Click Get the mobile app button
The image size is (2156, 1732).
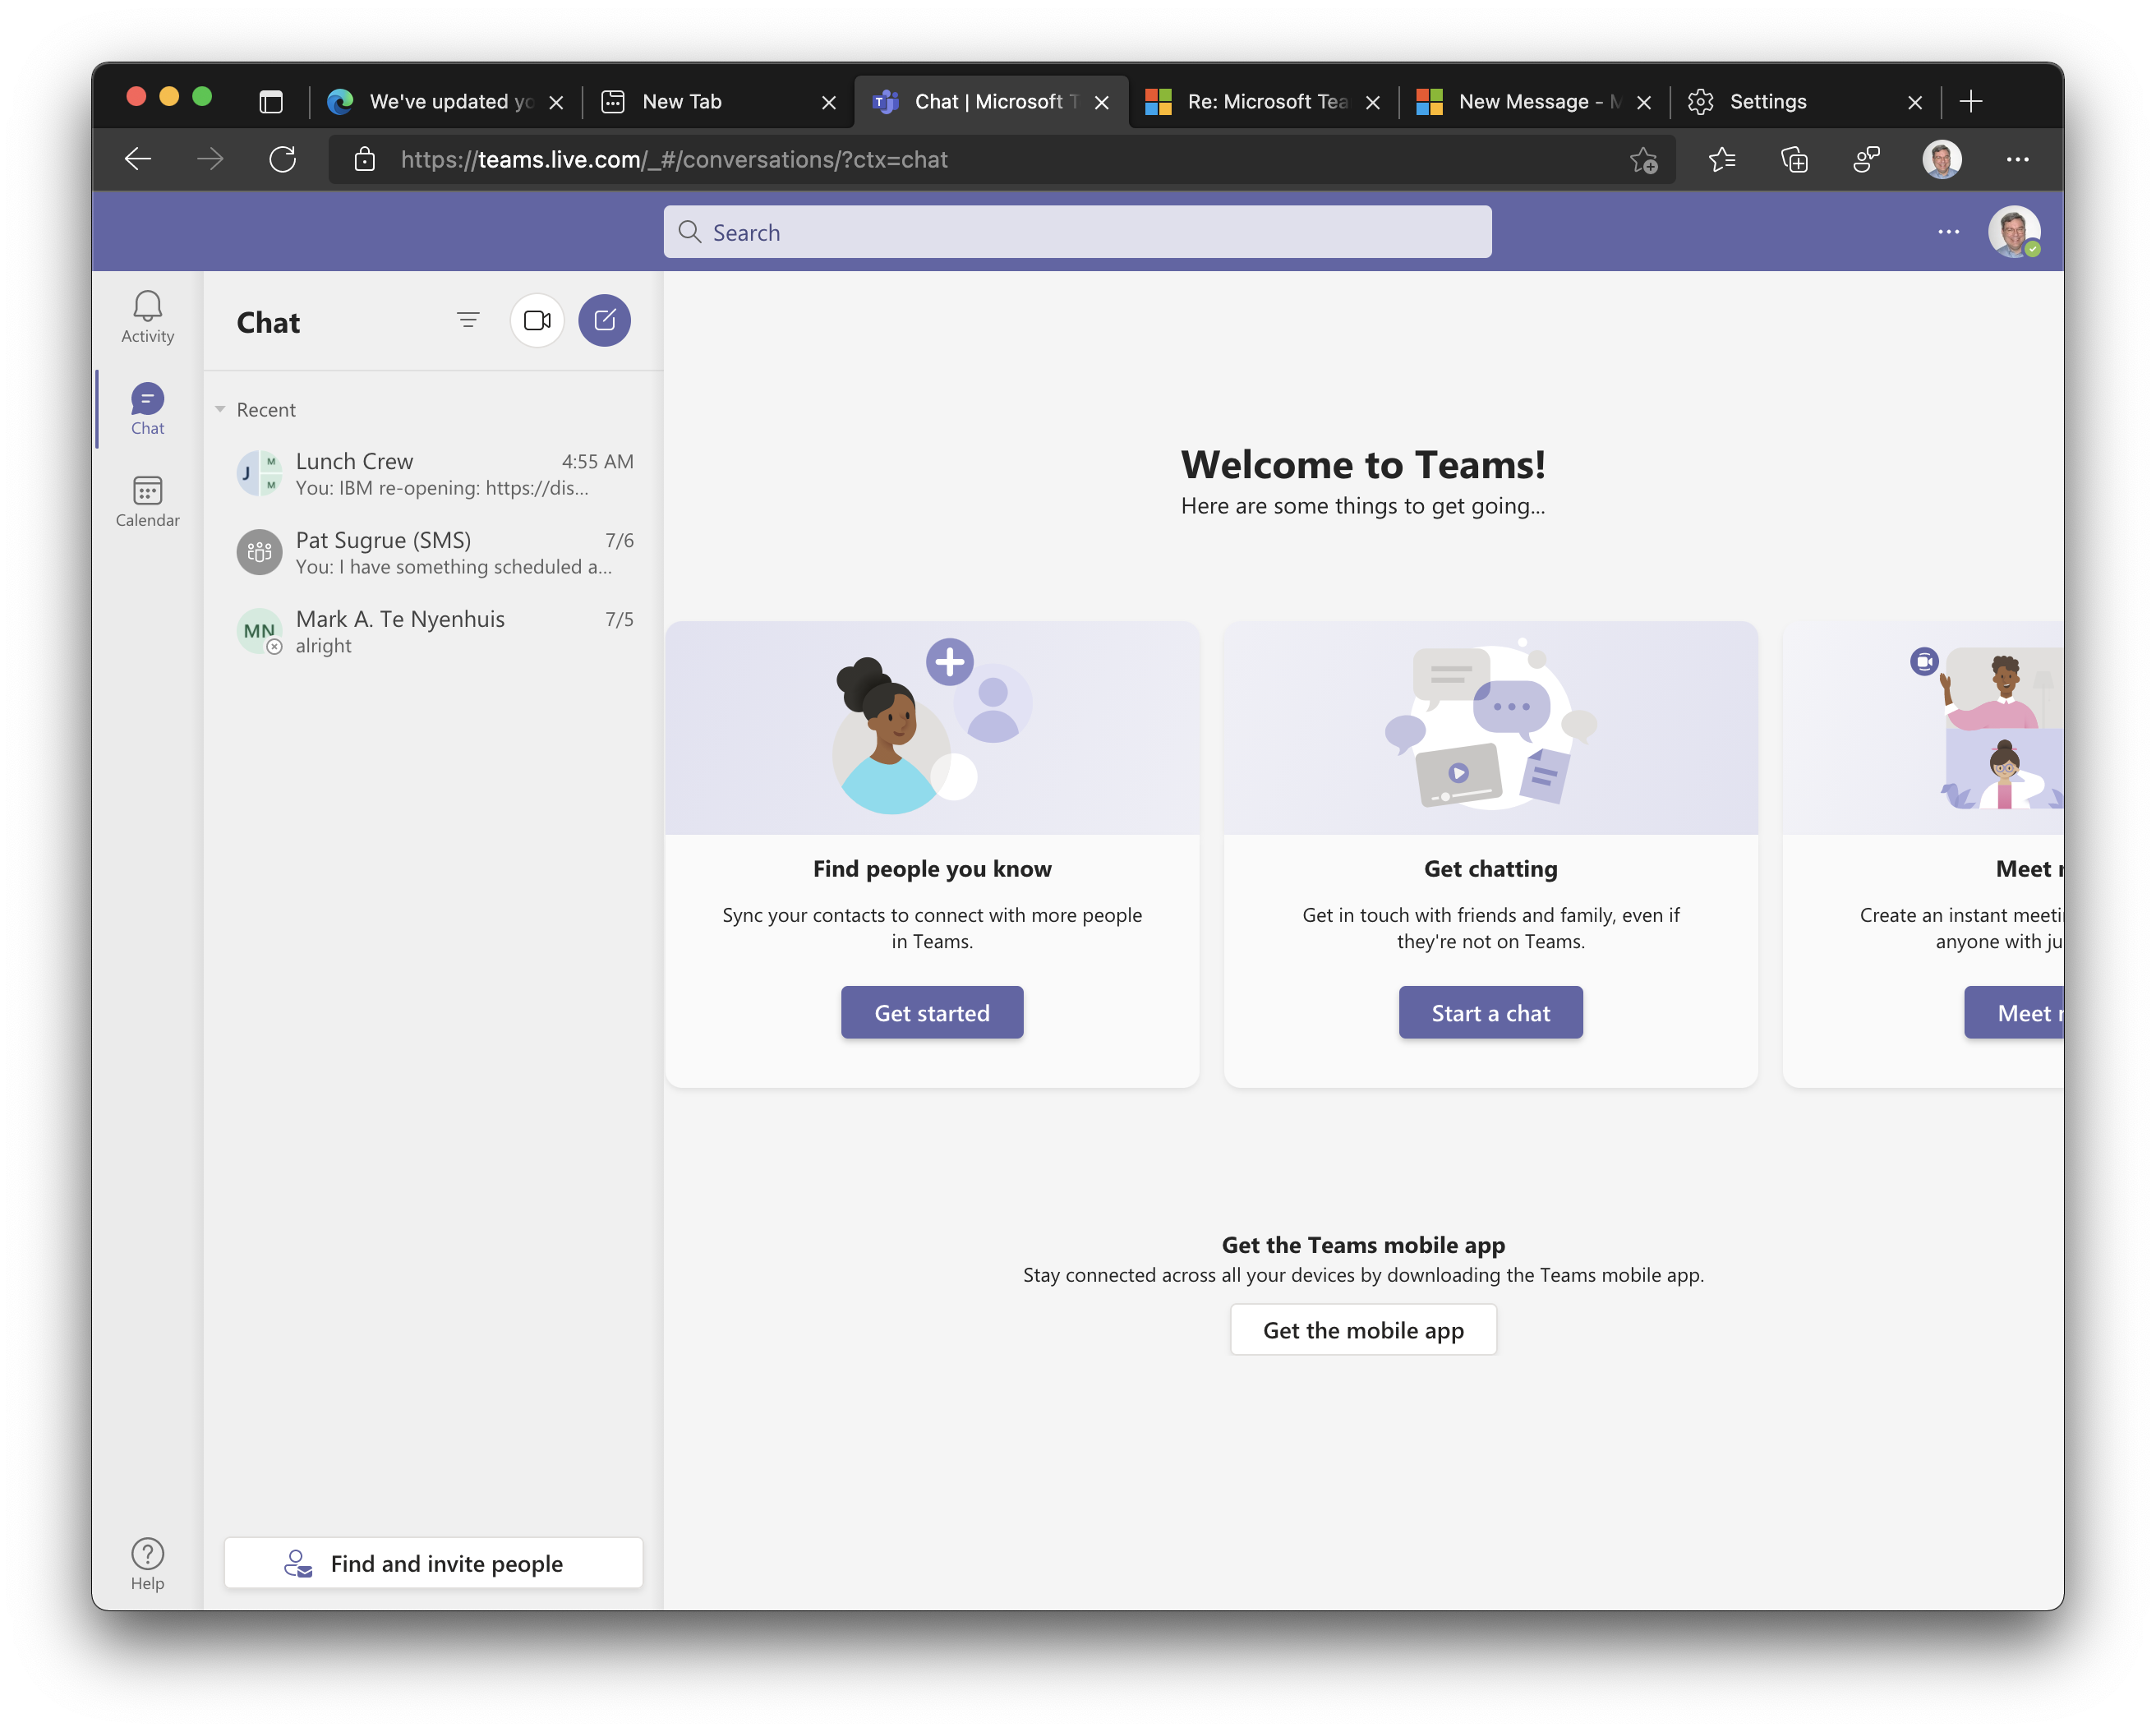[x=1363, y=1330]
